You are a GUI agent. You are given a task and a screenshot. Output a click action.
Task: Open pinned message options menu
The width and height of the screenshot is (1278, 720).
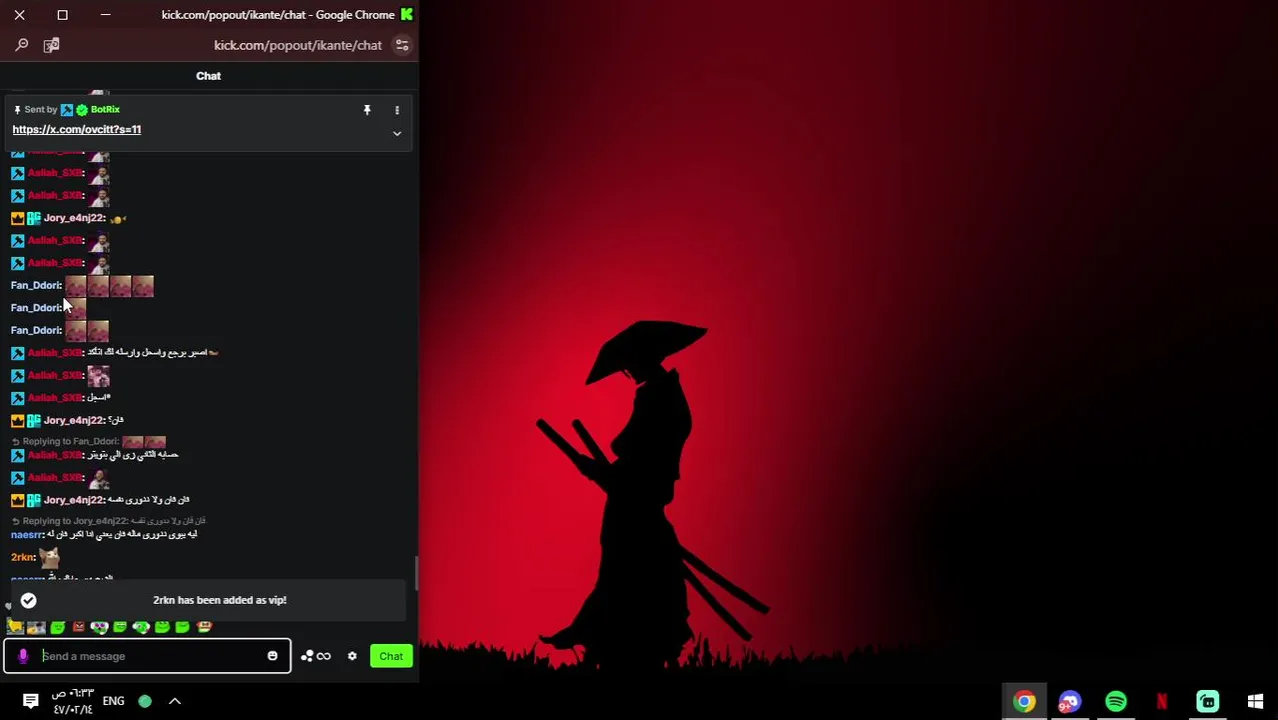pyautogui.click(x=397, y=110)
